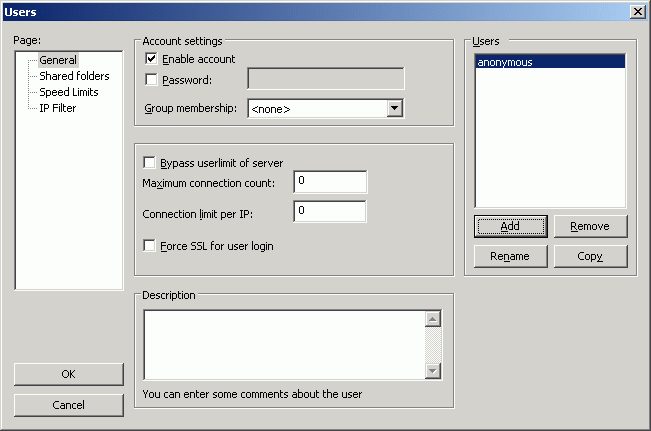
Task: Go to the Speed Limits page
Action: [69, 92]
